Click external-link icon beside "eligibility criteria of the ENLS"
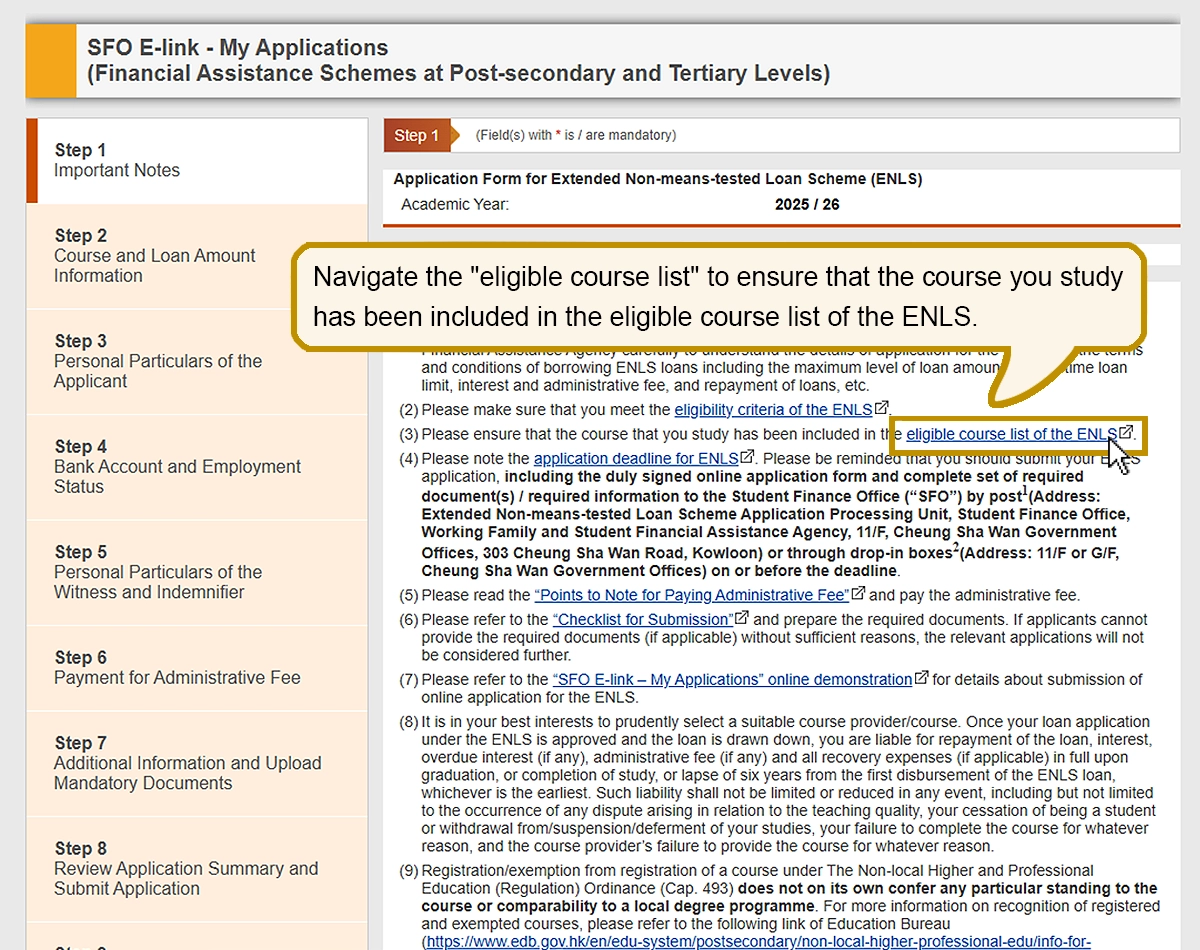This screenshot has height=950, width=1200. (881, 409)
